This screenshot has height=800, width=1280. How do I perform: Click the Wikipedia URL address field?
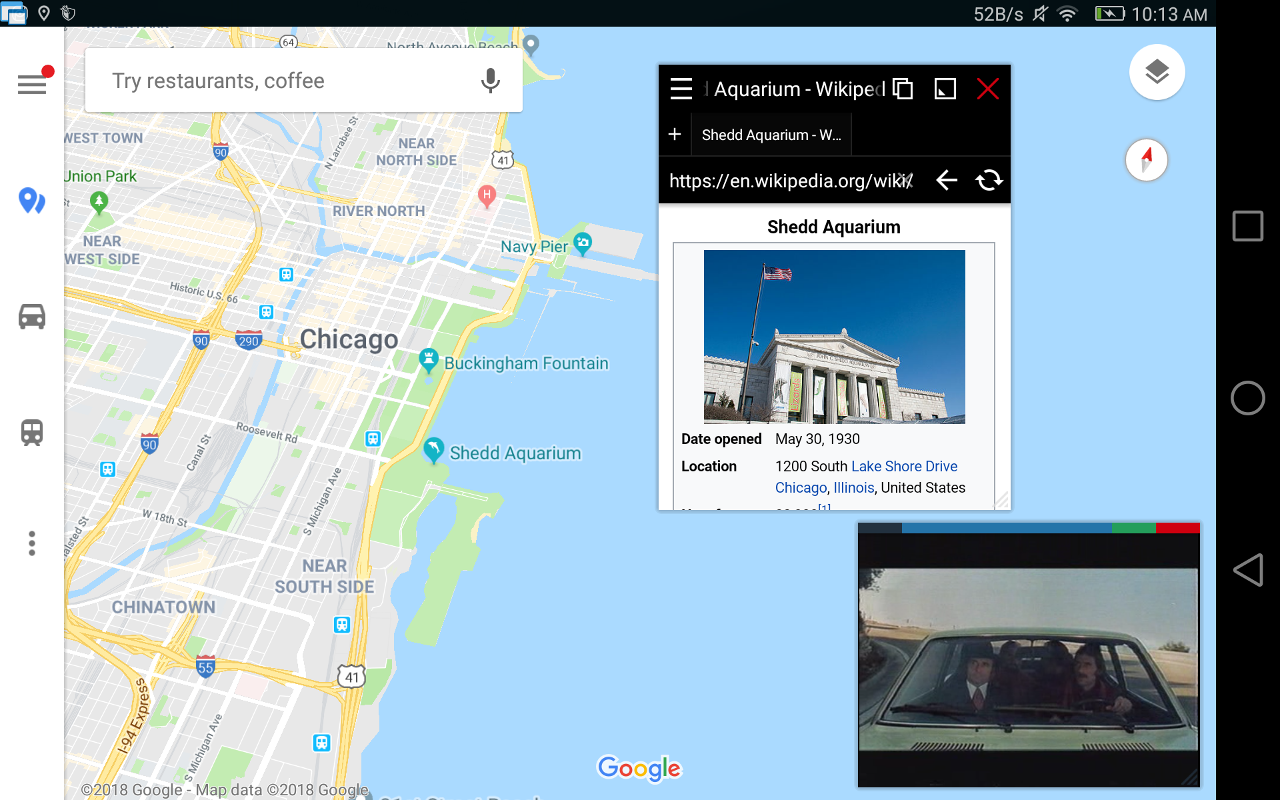coord(791,181)
